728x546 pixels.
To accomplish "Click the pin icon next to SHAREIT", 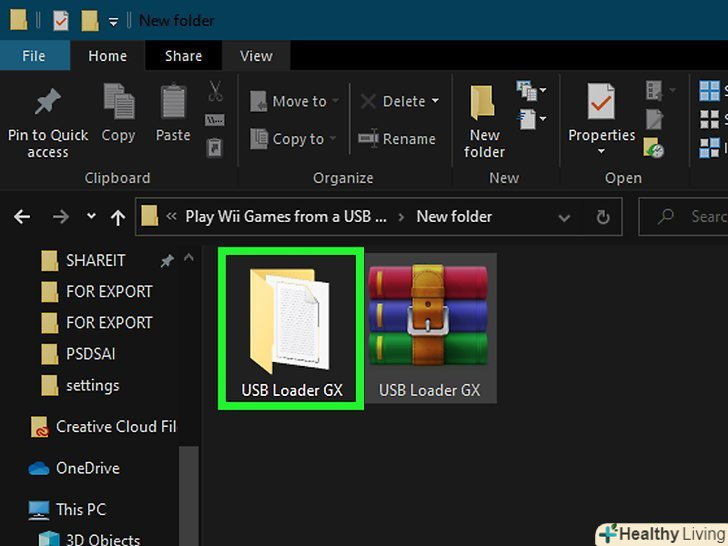I will coord(167,260).
